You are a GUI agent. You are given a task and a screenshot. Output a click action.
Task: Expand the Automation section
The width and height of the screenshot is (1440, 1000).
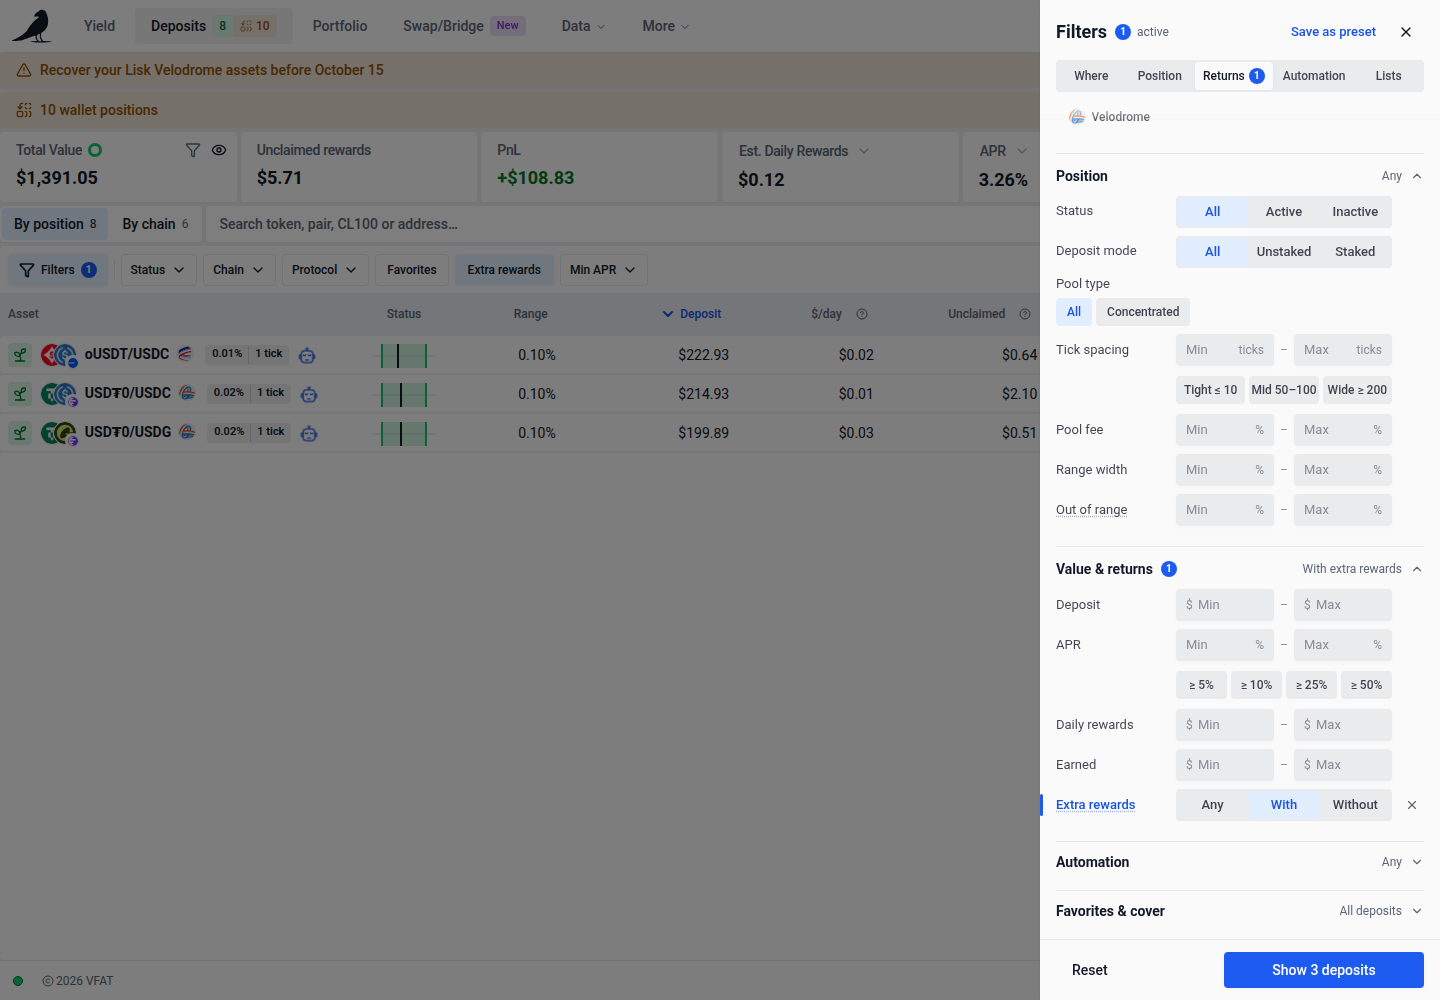[x=1417, y=862]
